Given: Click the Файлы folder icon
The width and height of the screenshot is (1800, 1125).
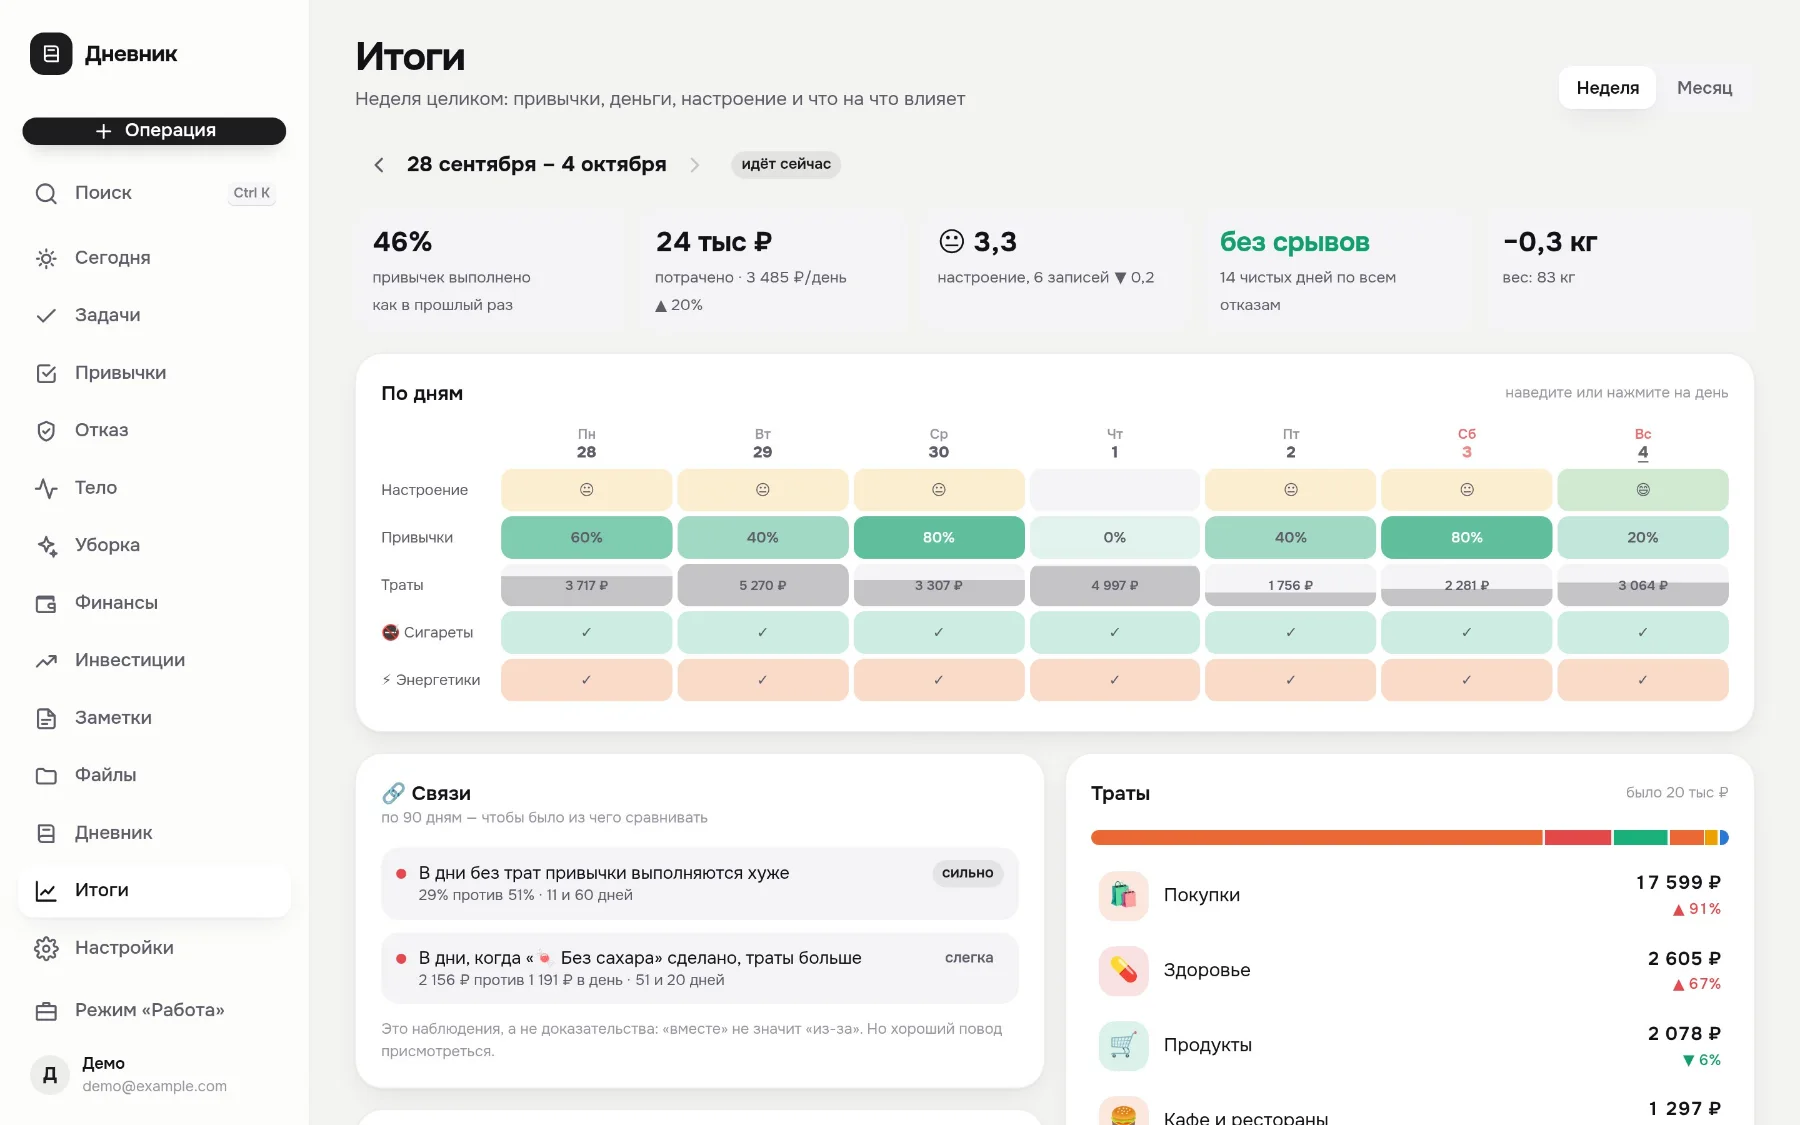Looking at the screenshot, I should click(x=46, y=776).
